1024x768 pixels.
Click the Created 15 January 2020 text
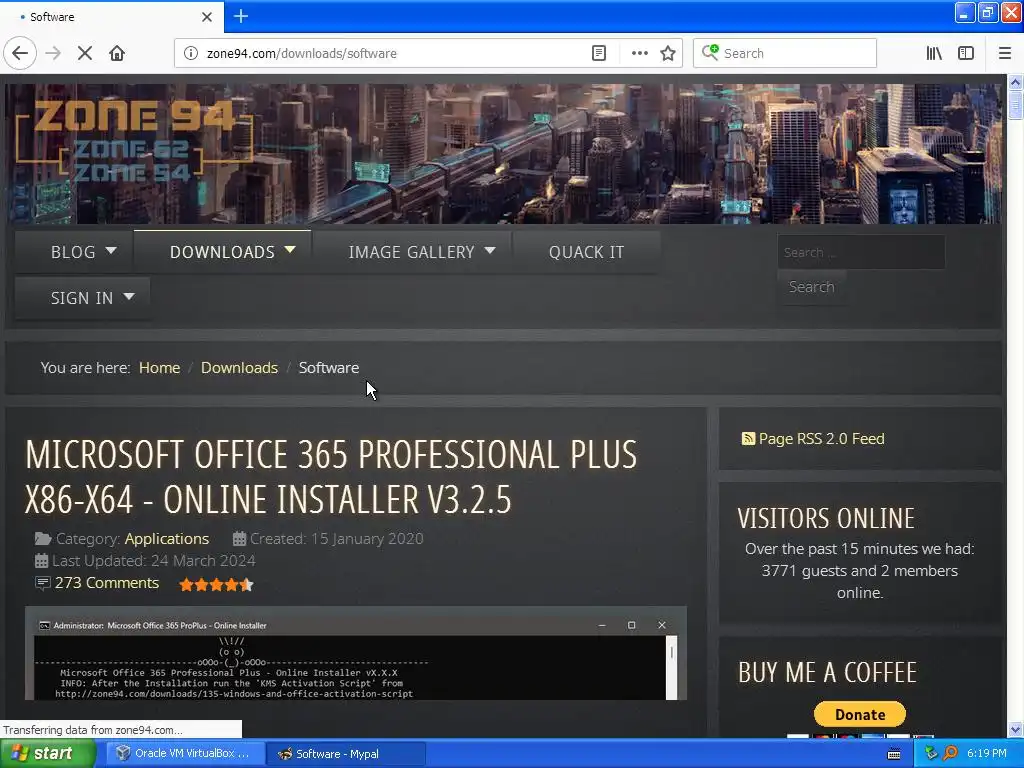(336, 539)
